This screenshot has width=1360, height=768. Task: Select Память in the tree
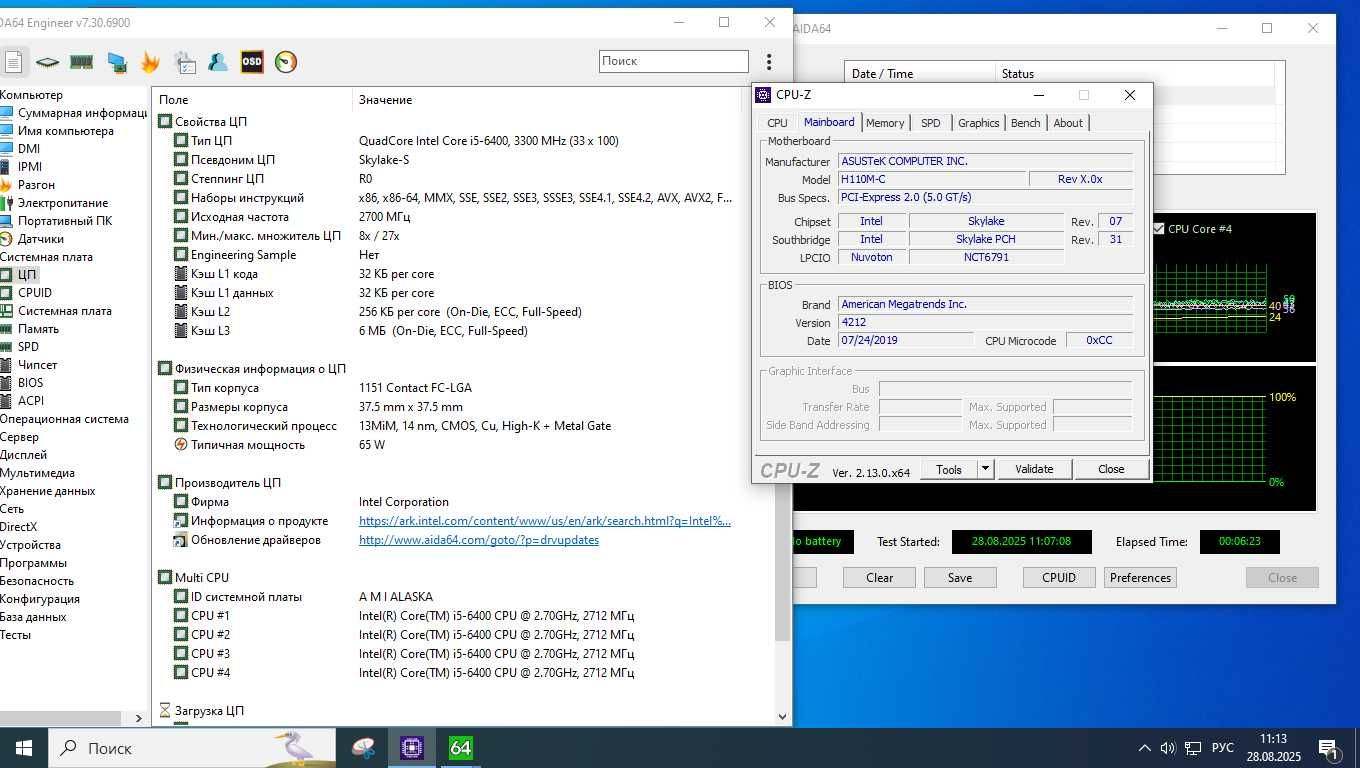click(x=38, y=329)
